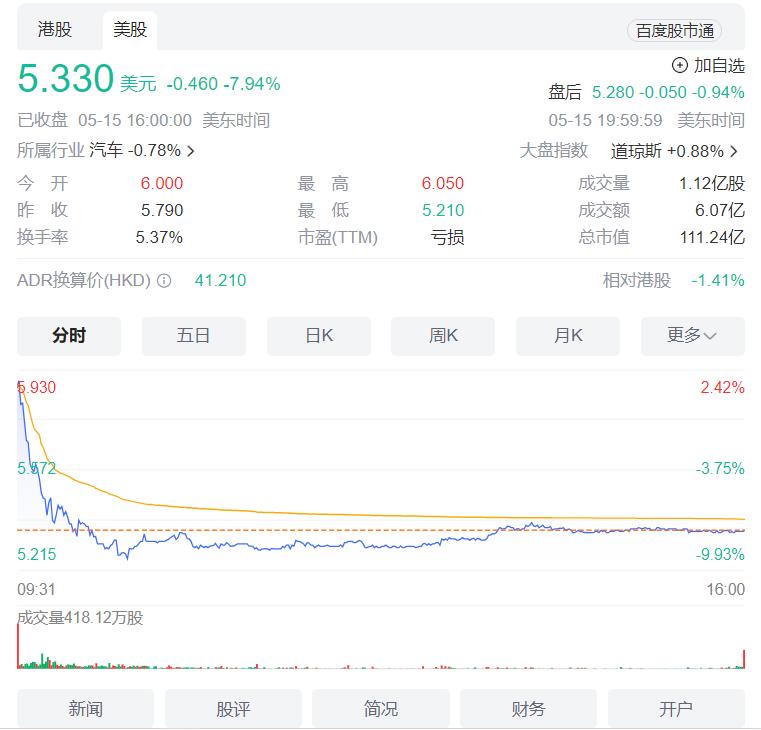
Task: Click the plus icon for 加自选
Action: pyautogui.click(x=680, y=65)
